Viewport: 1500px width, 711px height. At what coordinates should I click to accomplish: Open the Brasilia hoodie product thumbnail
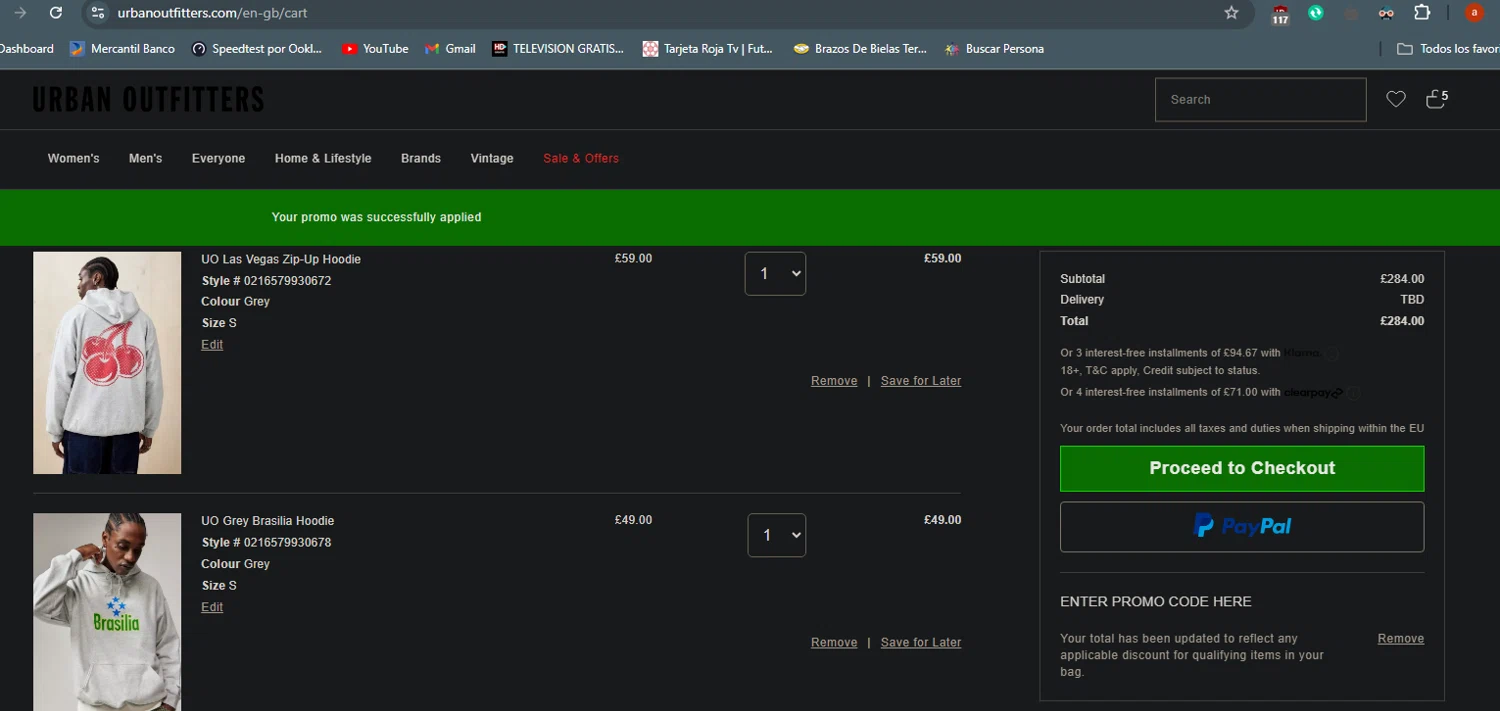pyautogui.click(x=107, y=612)
